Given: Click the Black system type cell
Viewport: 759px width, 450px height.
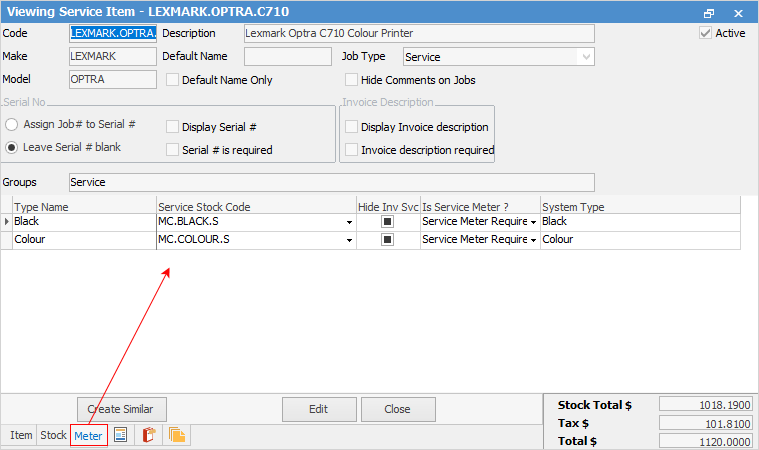Looking at the screenshot, I should [640, 222].
